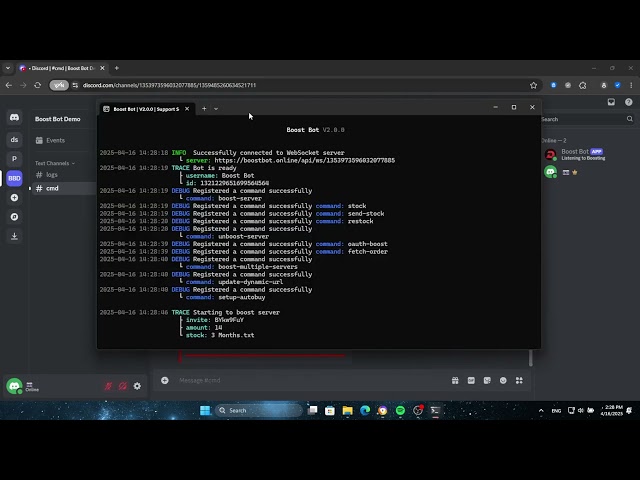Open the sticker picker in message bar
The height and width of the screenshot is (480, 640).
point(487,380)
